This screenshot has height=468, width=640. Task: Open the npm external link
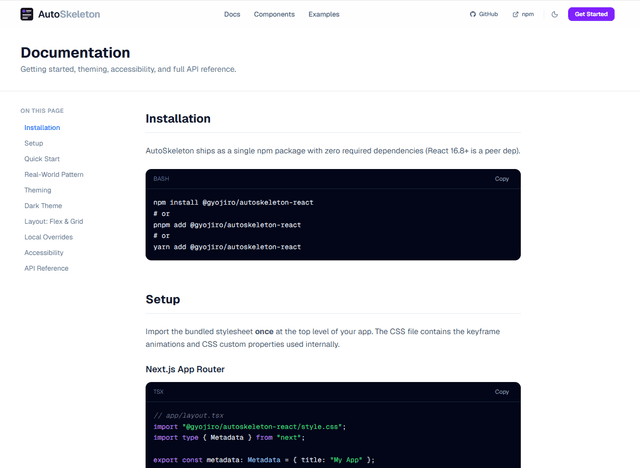point(523,14)
